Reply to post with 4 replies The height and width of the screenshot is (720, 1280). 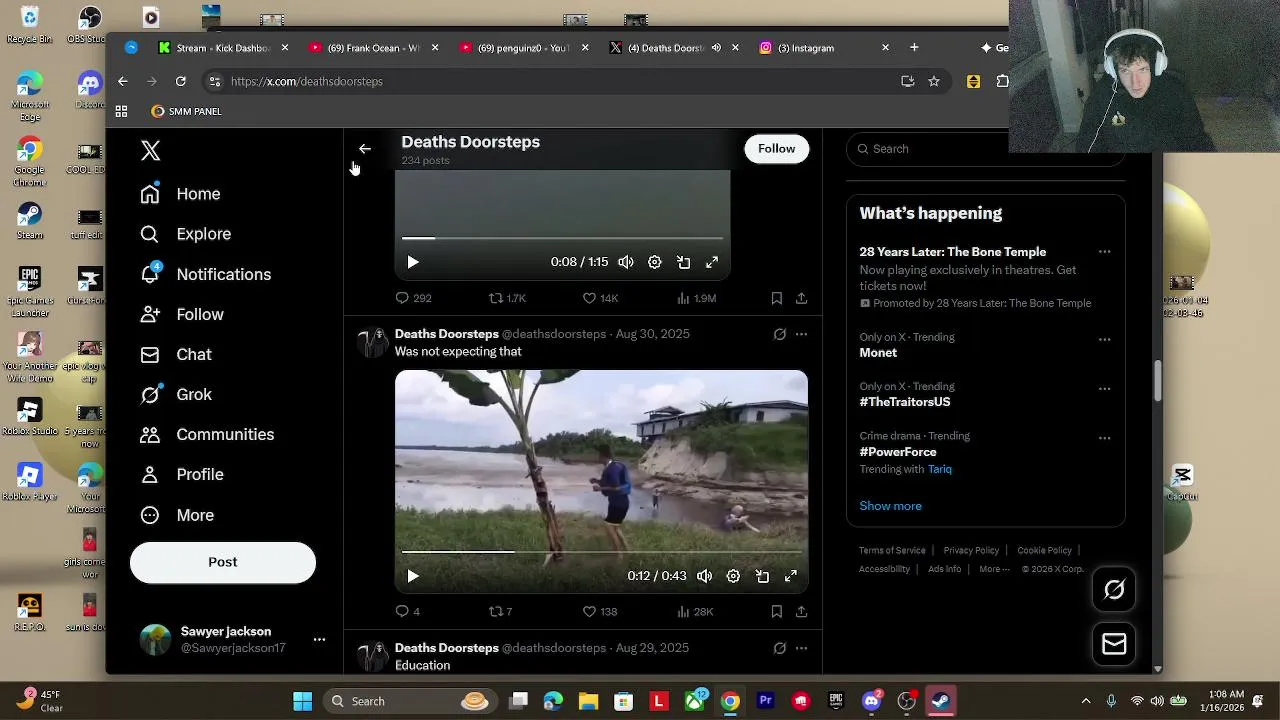(x=407, y=611)
